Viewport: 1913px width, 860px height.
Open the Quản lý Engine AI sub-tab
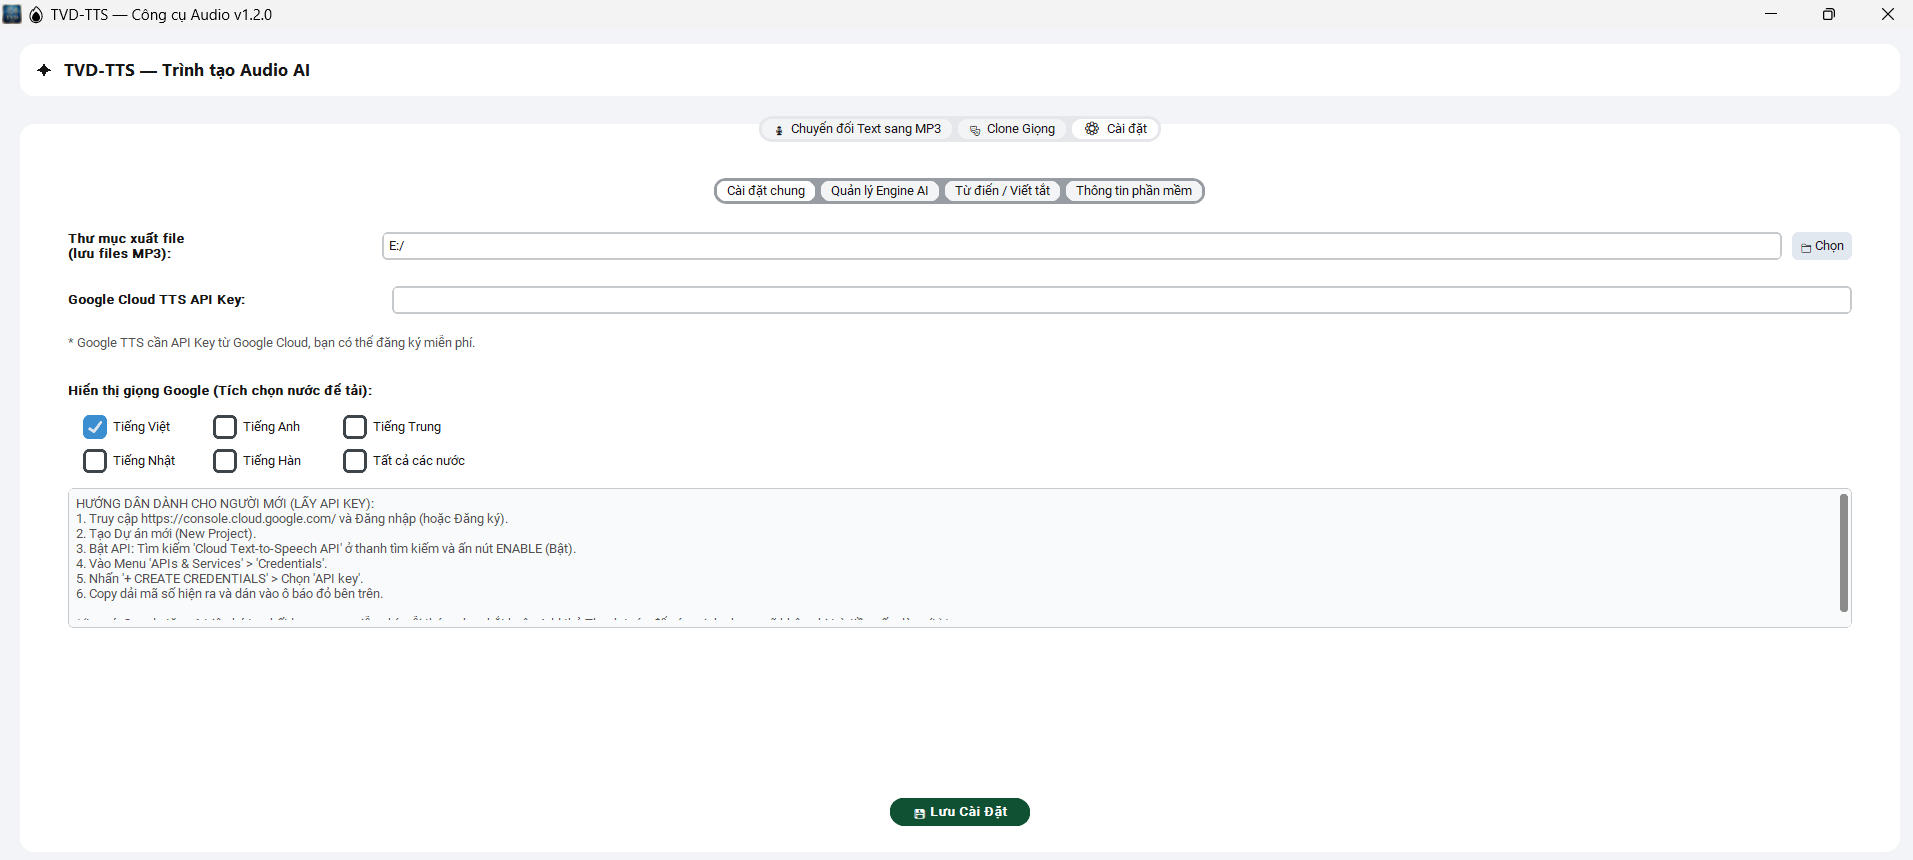[x=879, y=191]
